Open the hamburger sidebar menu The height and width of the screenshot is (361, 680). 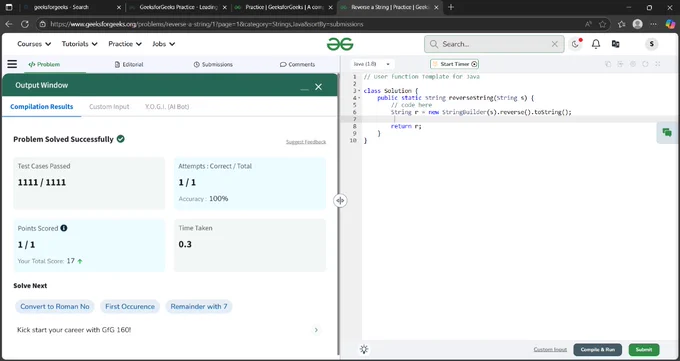click(12, 64)
